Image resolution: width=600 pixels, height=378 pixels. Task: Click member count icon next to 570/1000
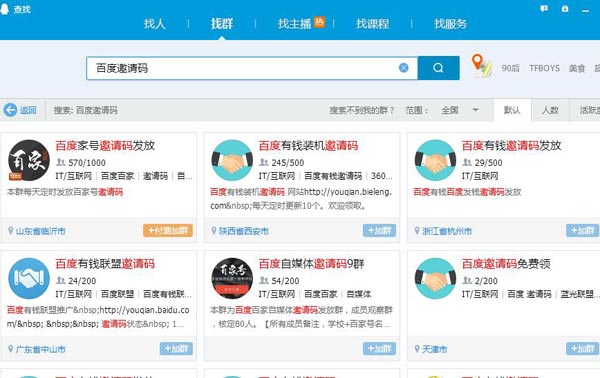(60, 162)
